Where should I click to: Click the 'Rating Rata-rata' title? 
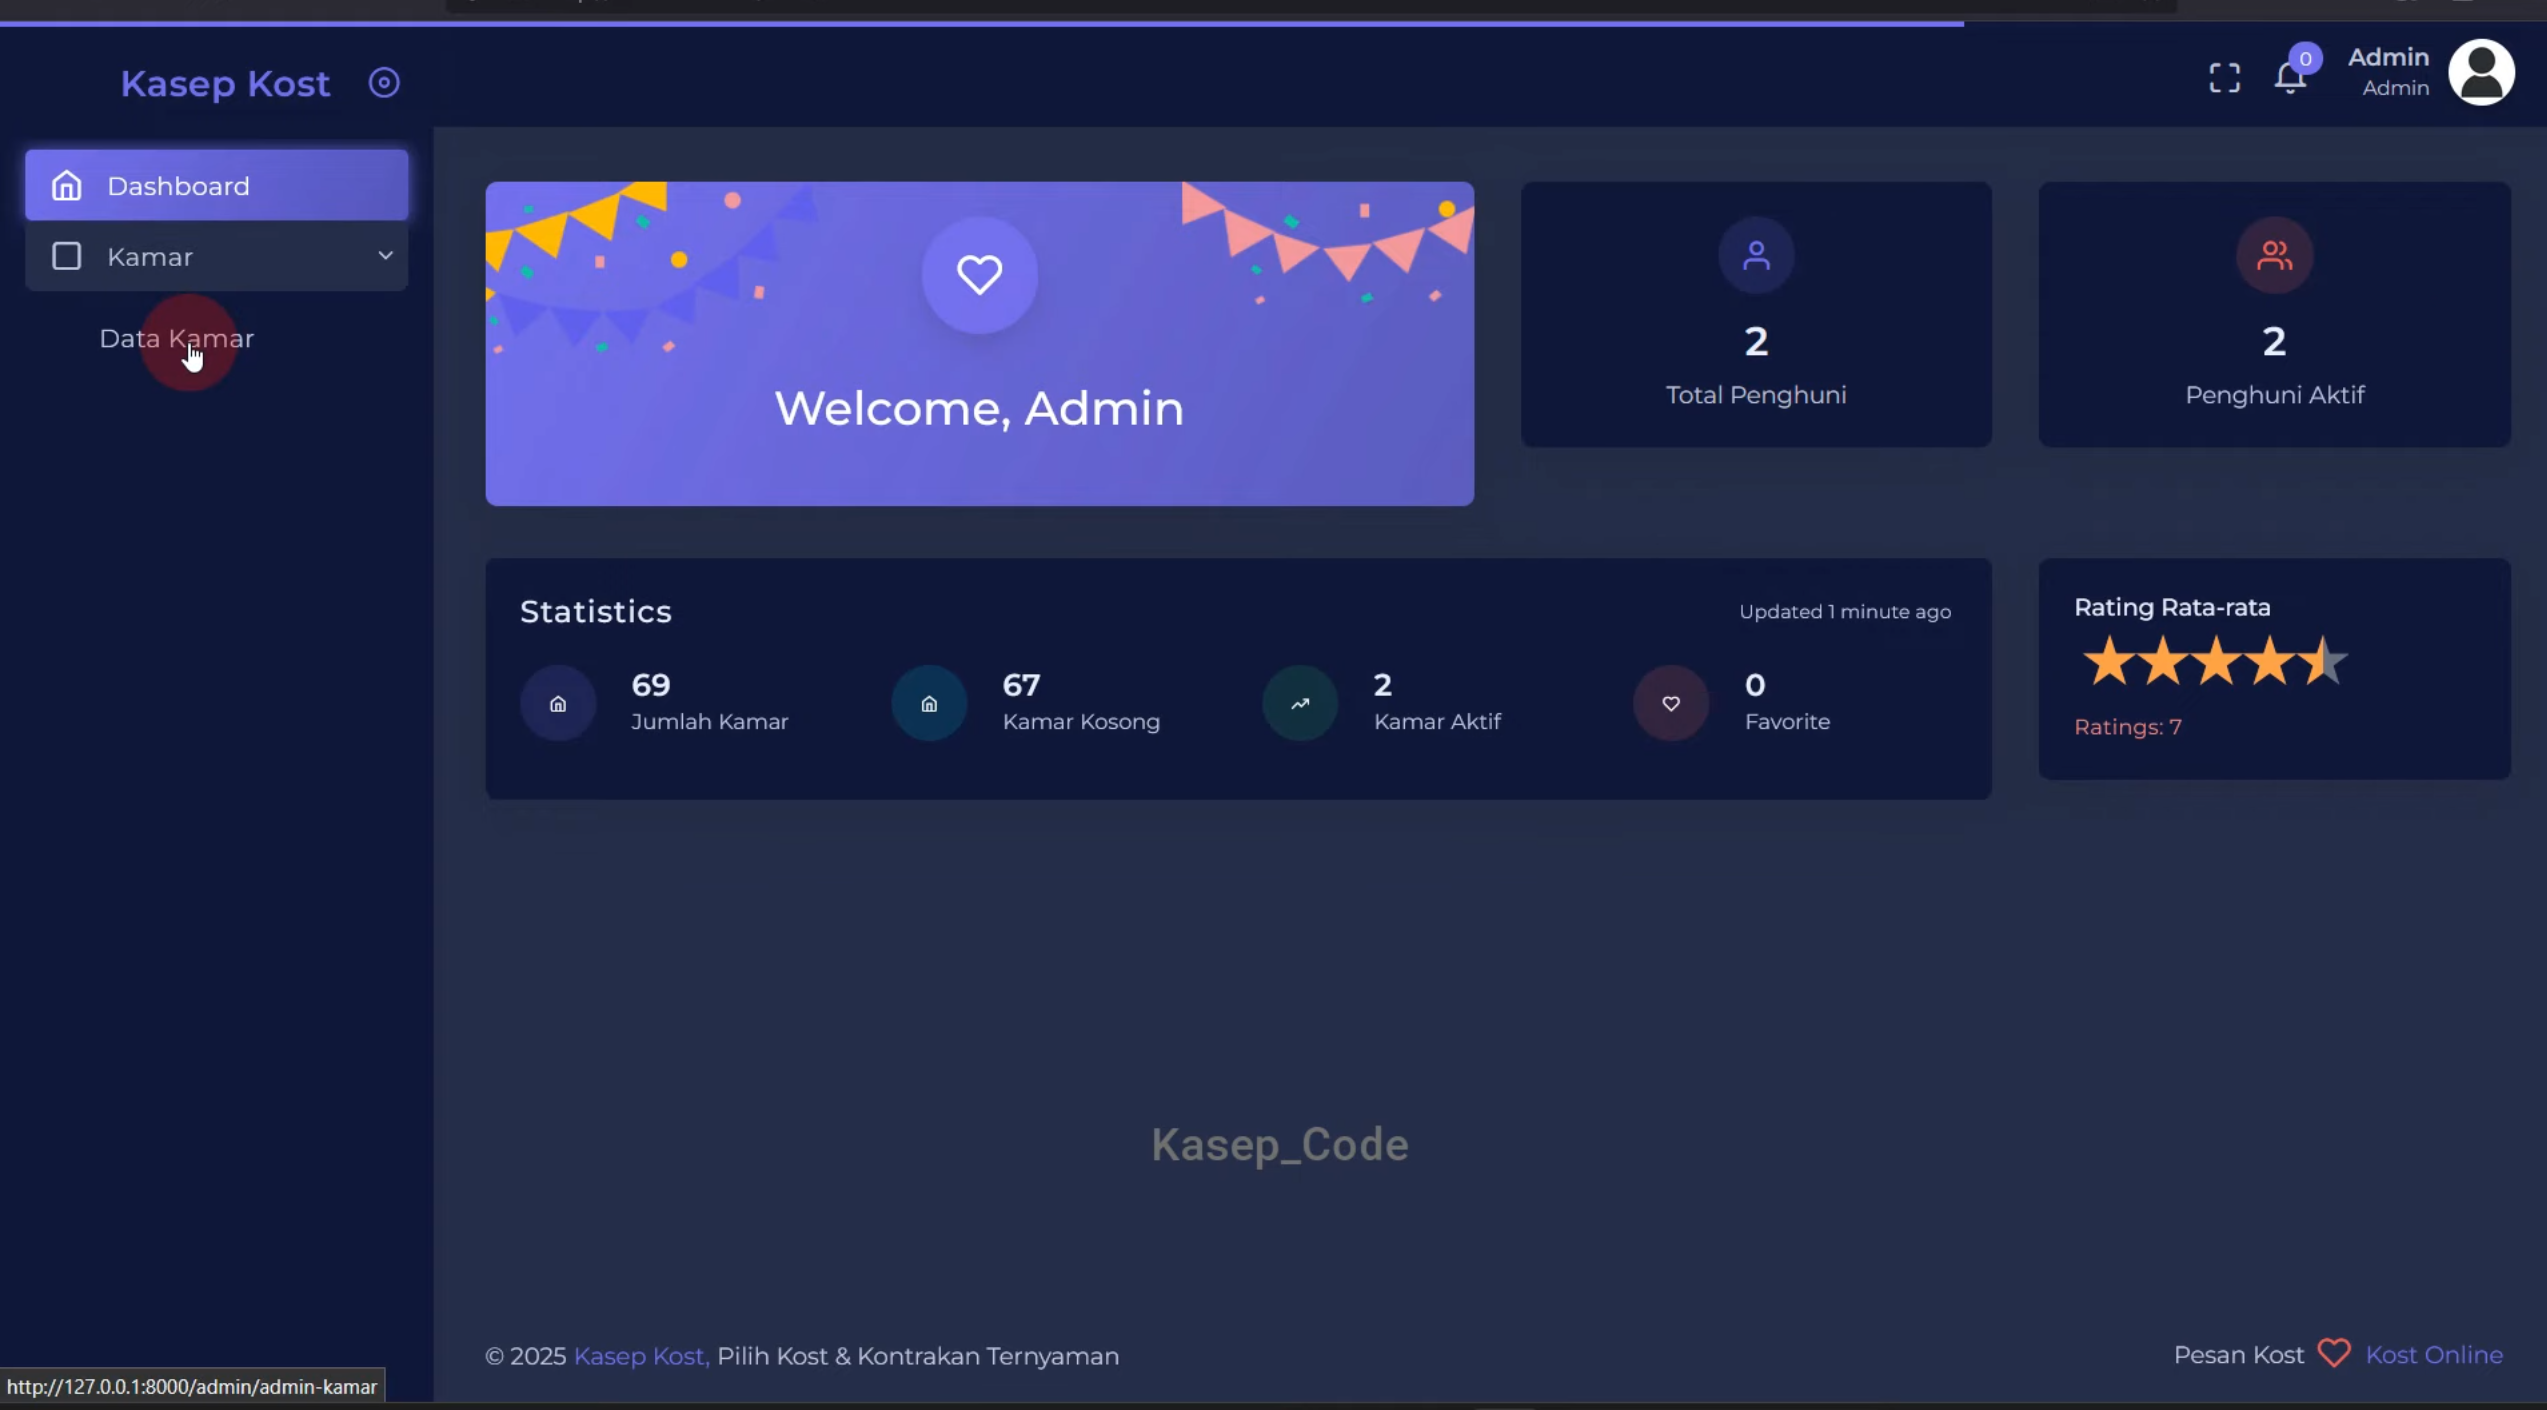pos(2171,608)
